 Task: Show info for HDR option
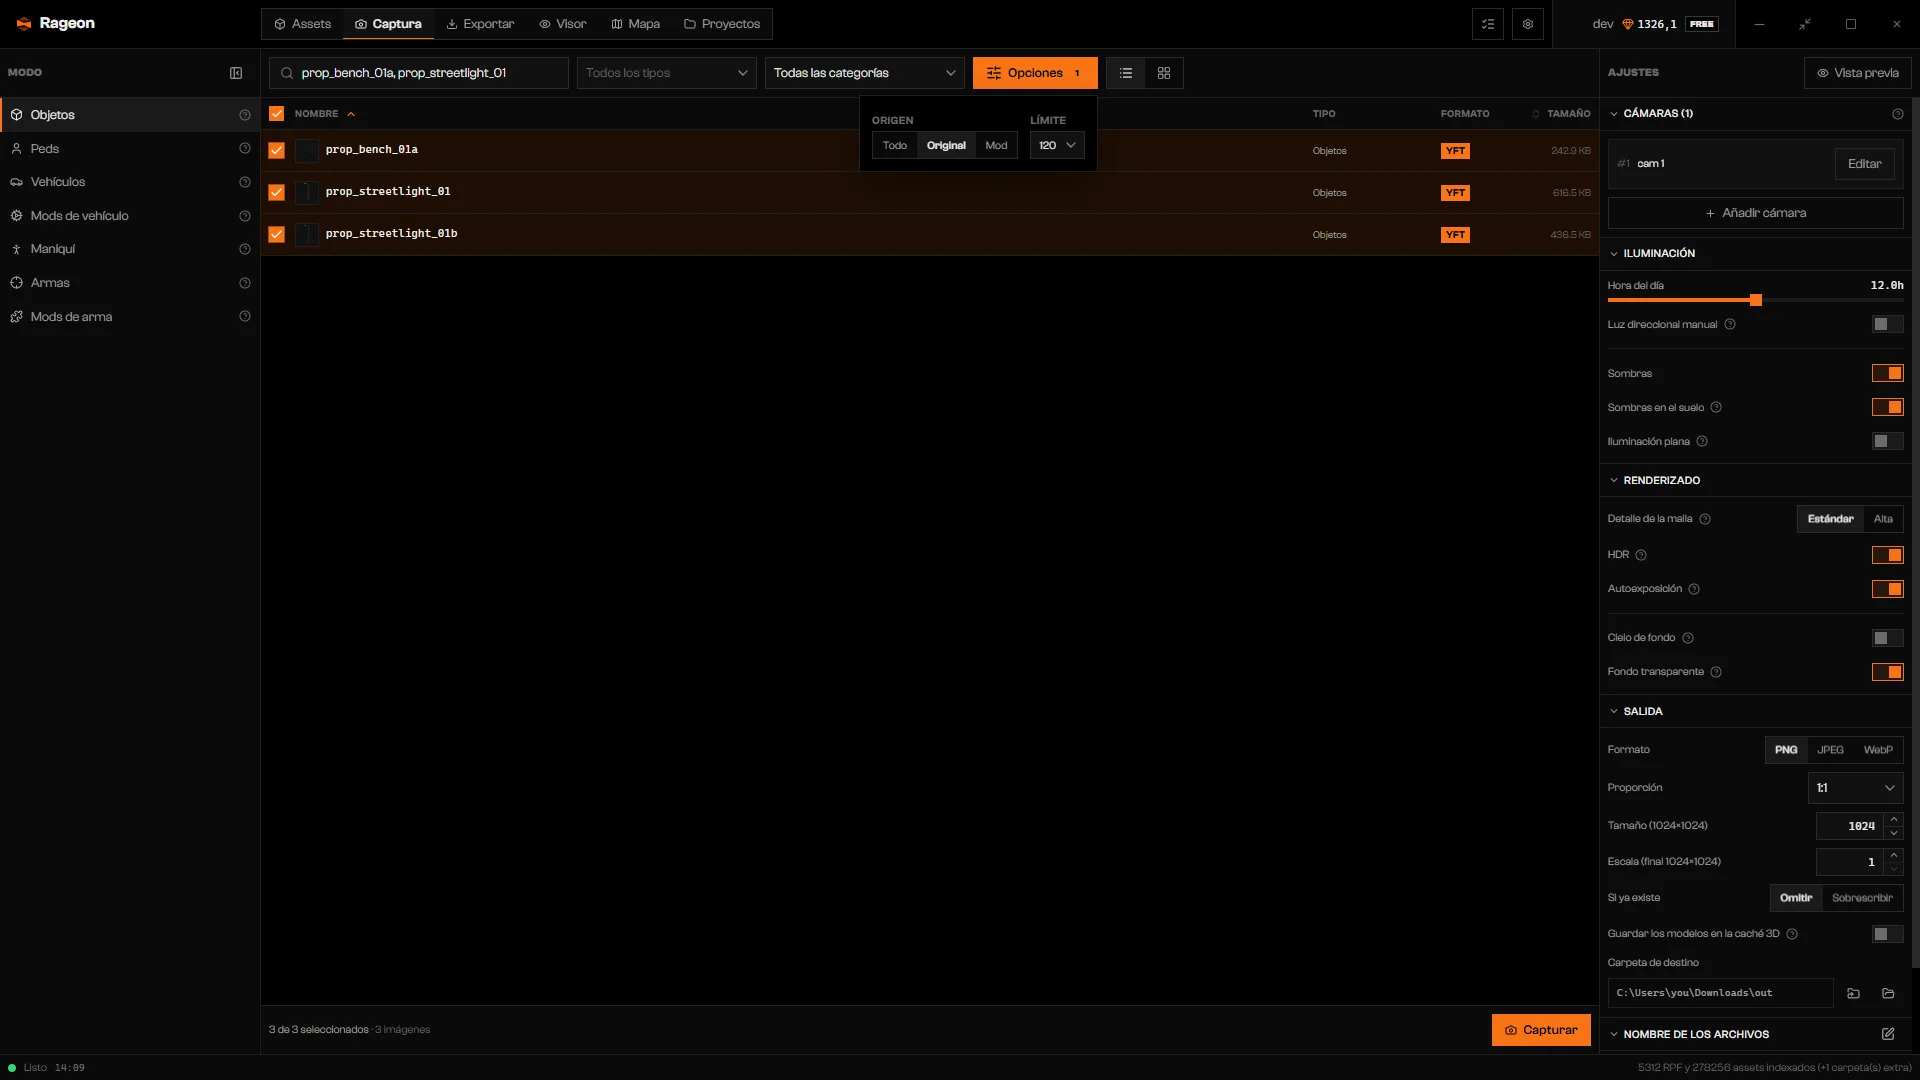pyautogui.click(x=1641, y=555)
